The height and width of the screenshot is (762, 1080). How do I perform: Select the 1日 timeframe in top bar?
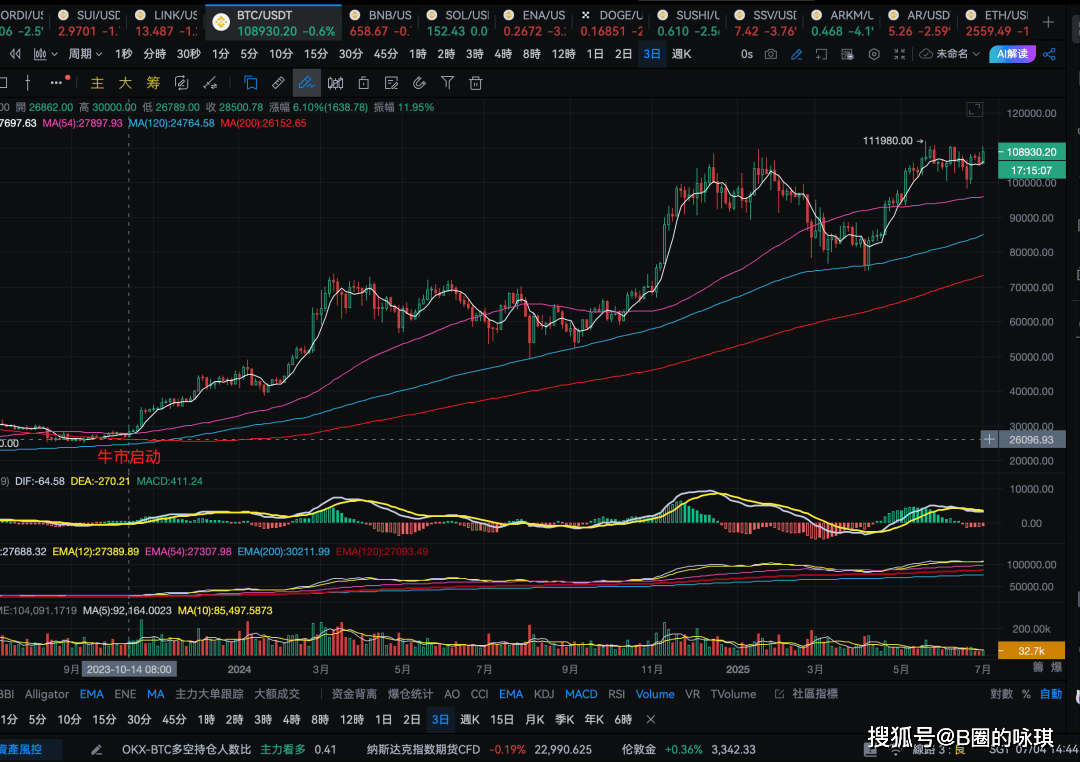[594, 54]
